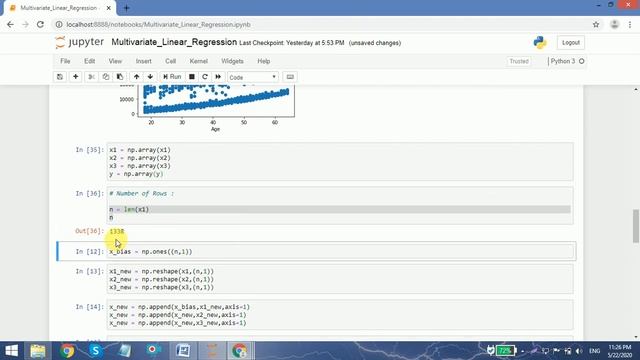The height and width of the screenshot is (360, 640).
Task: Click the output value 1338
Action: [x=117, y=231]
